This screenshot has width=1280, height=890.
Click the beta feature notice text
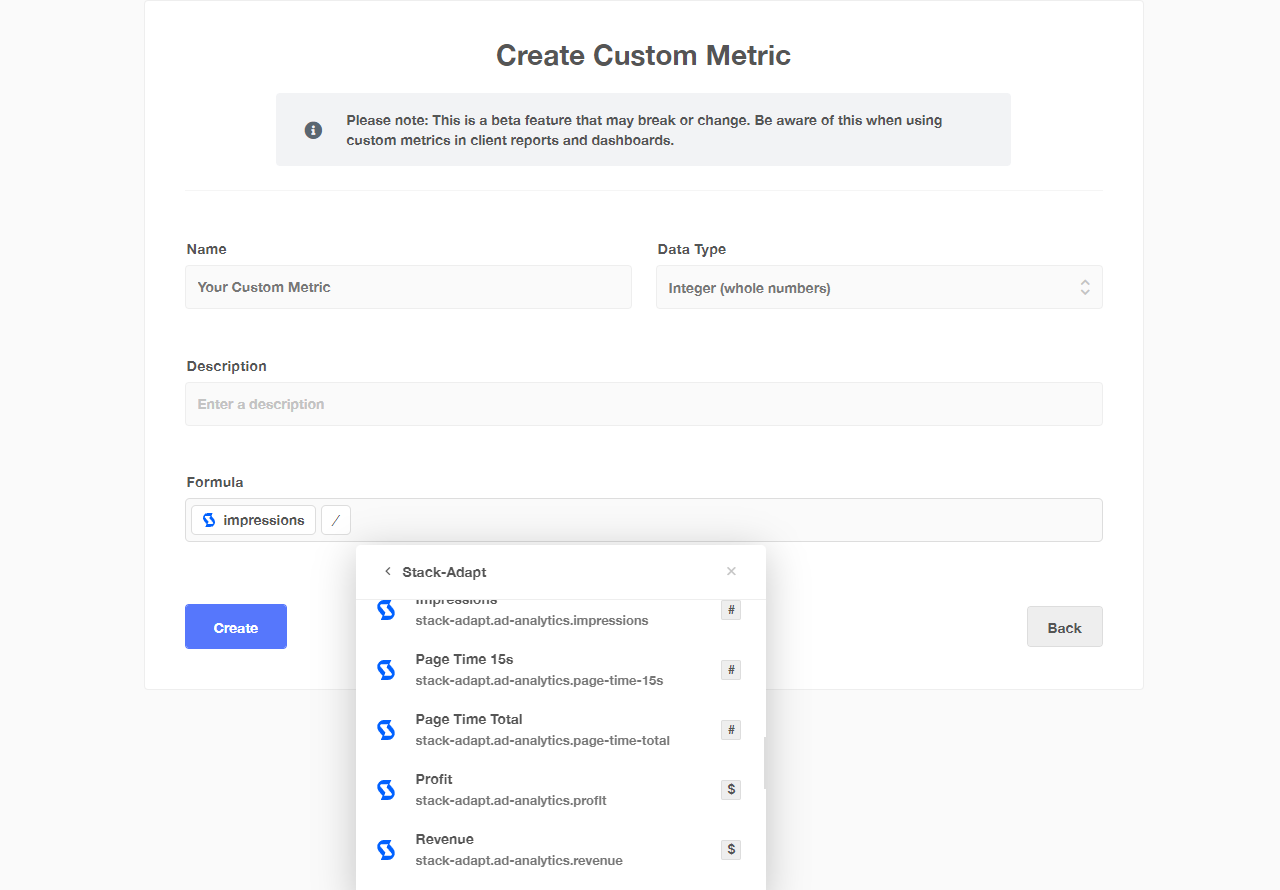(644, 130)
